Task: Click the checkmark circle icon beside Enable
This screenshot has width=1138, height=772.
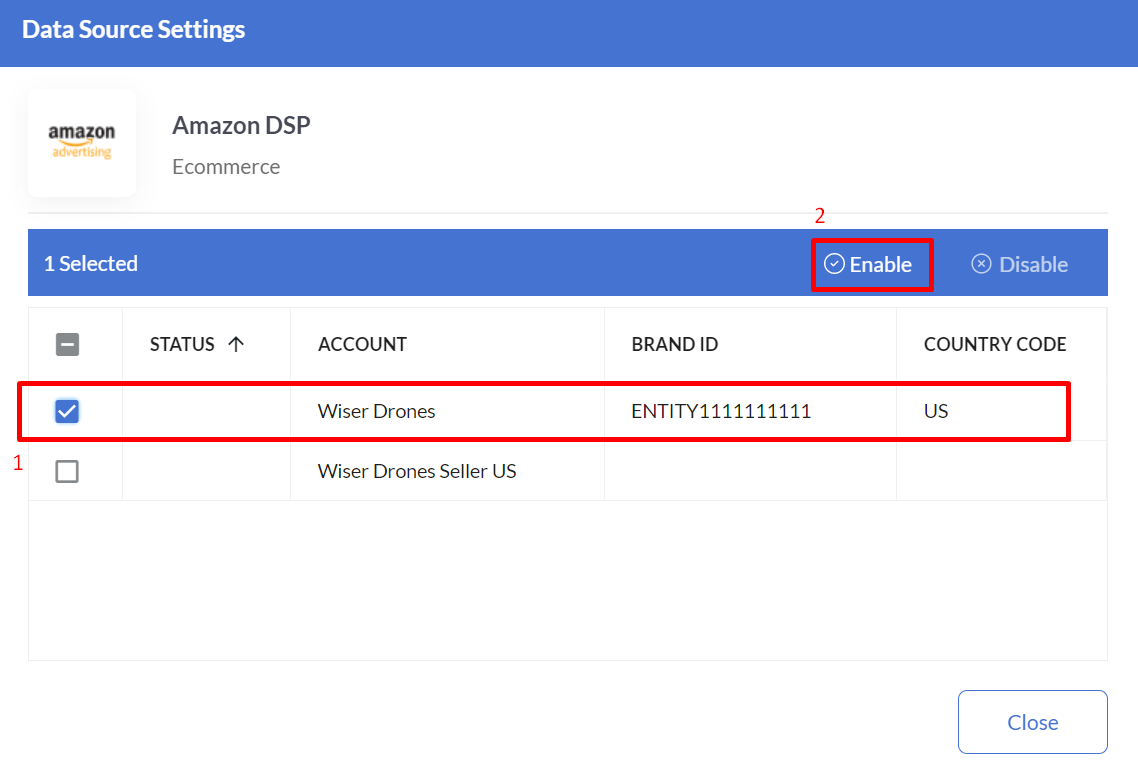Action: pos(834,264)
